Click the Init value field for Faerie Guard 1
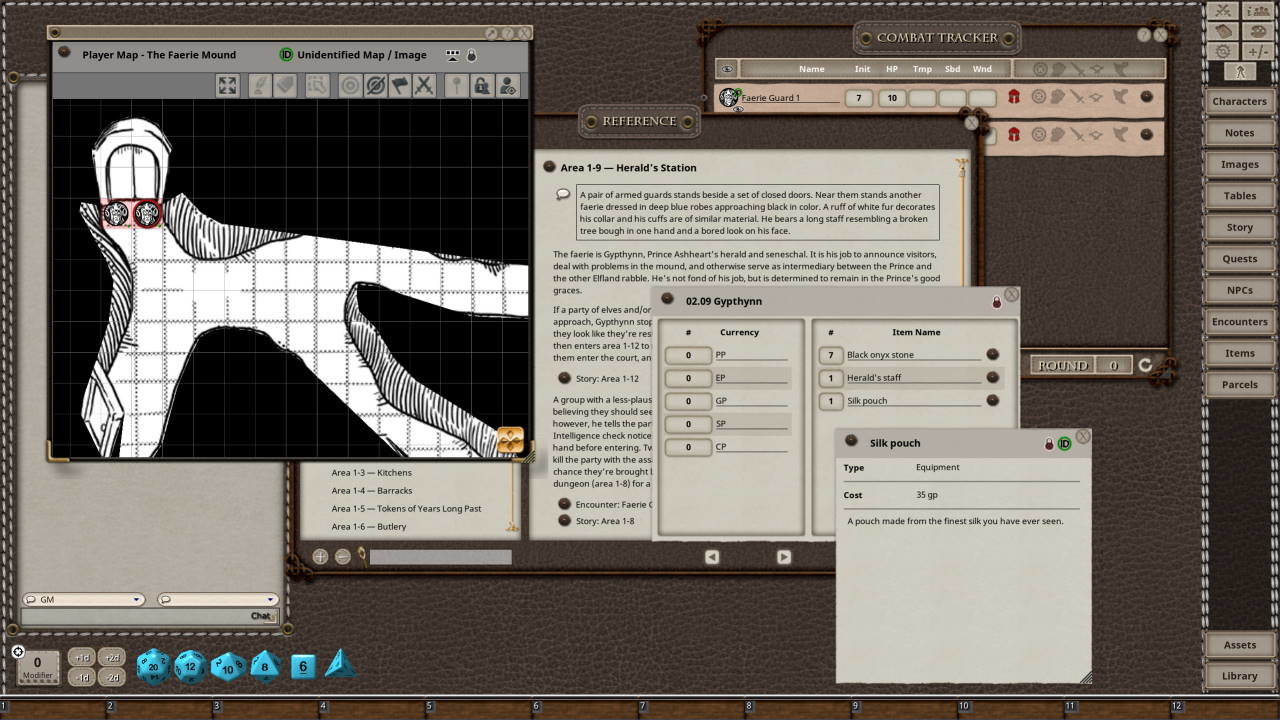 click(x=860, y=98)
